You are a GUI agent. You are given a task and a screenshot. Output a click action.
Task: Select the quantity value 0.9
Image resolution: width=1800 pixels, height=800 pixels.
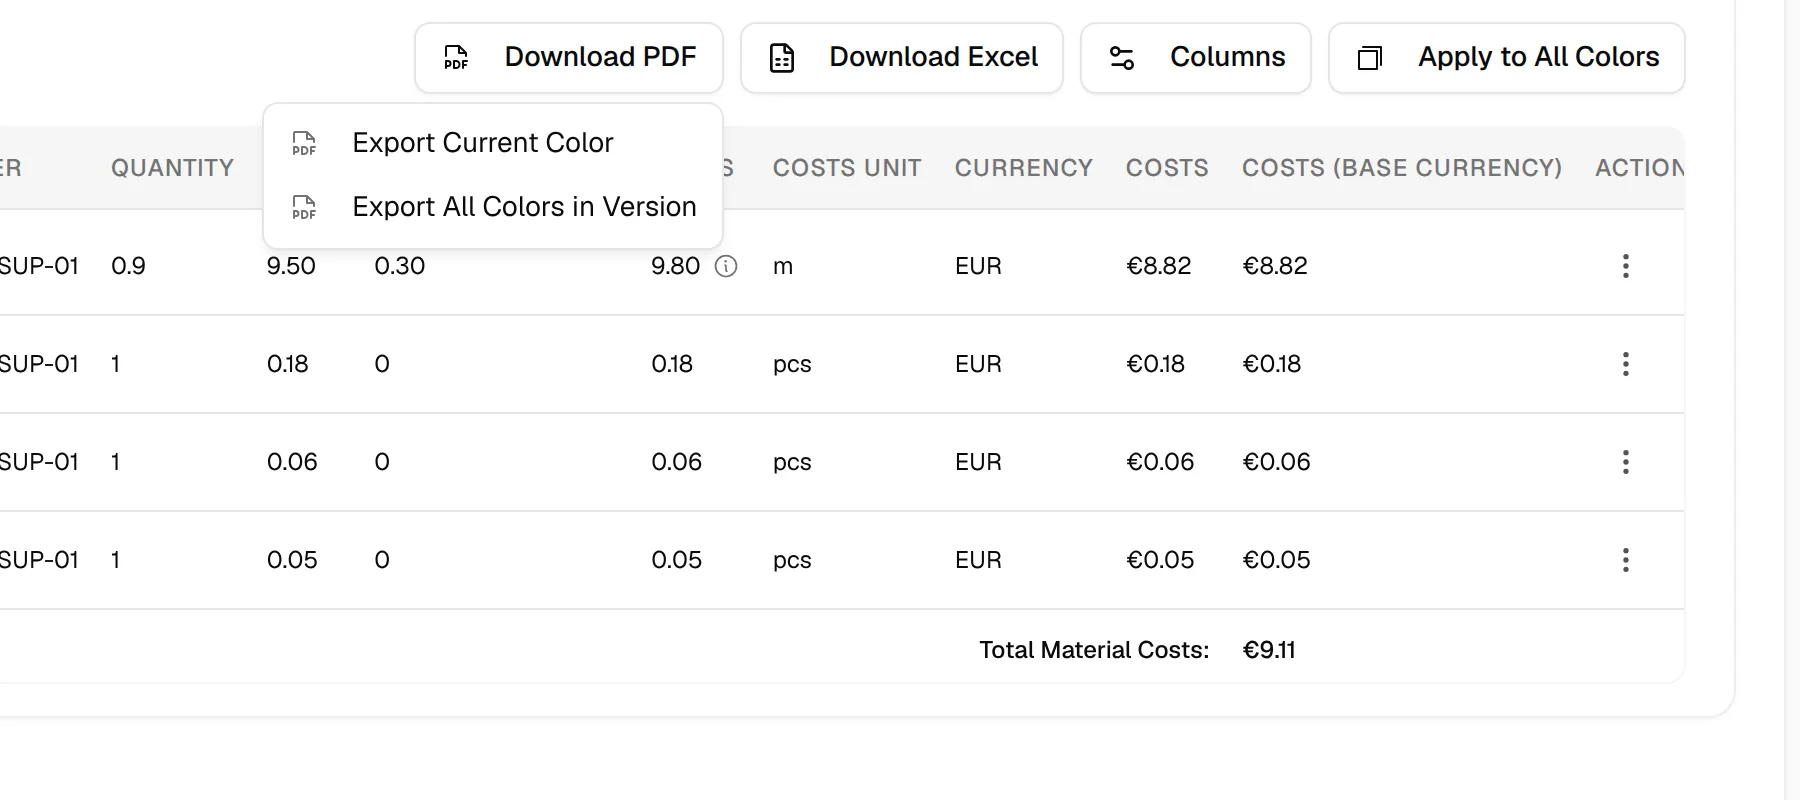[128, 266]
